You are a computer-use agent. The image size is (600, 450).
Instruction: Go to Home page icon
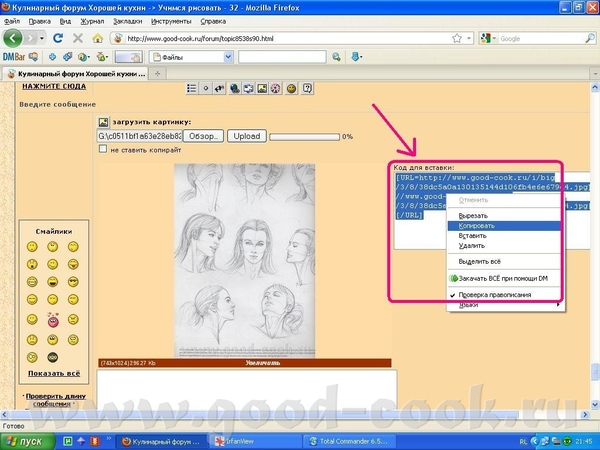tap(98, 38)
